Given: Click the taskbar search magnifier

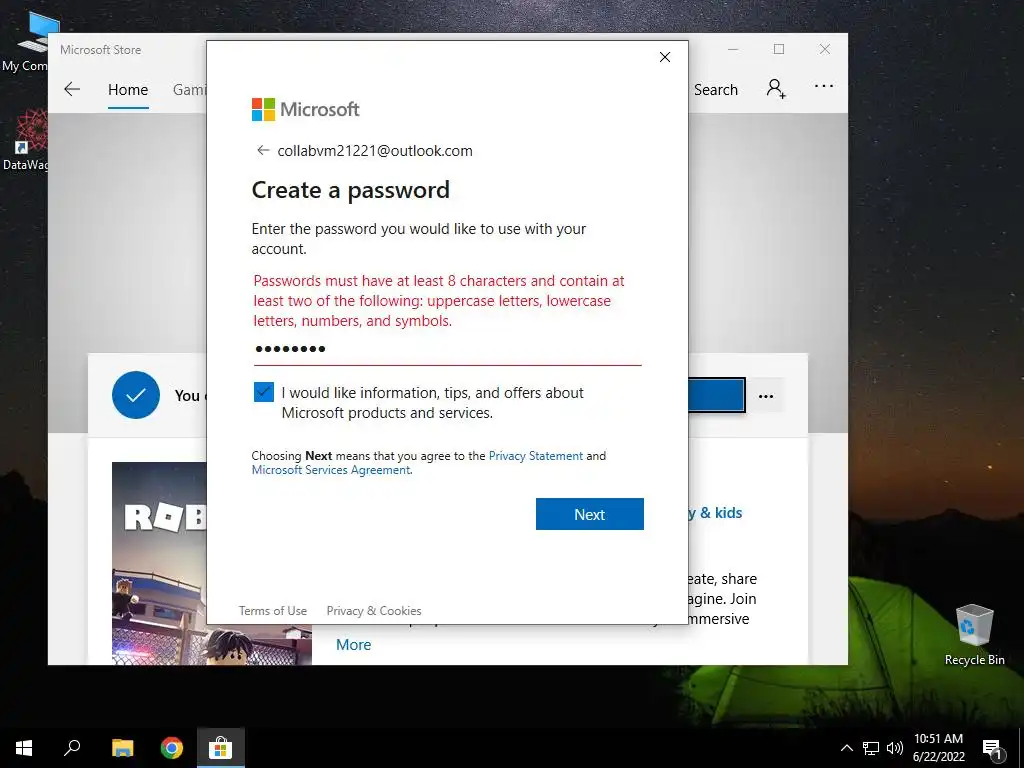Looking at the screenshot, I should (72, 748).
